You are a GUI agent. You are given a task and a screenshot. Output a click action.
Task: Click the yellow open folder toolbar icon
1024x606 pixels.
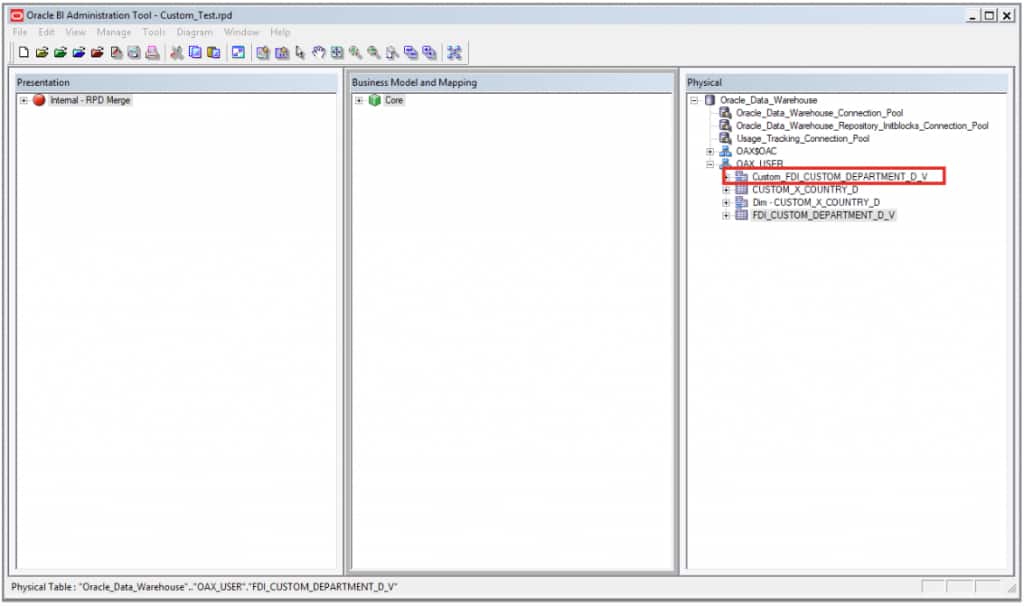tap(42, 52)
